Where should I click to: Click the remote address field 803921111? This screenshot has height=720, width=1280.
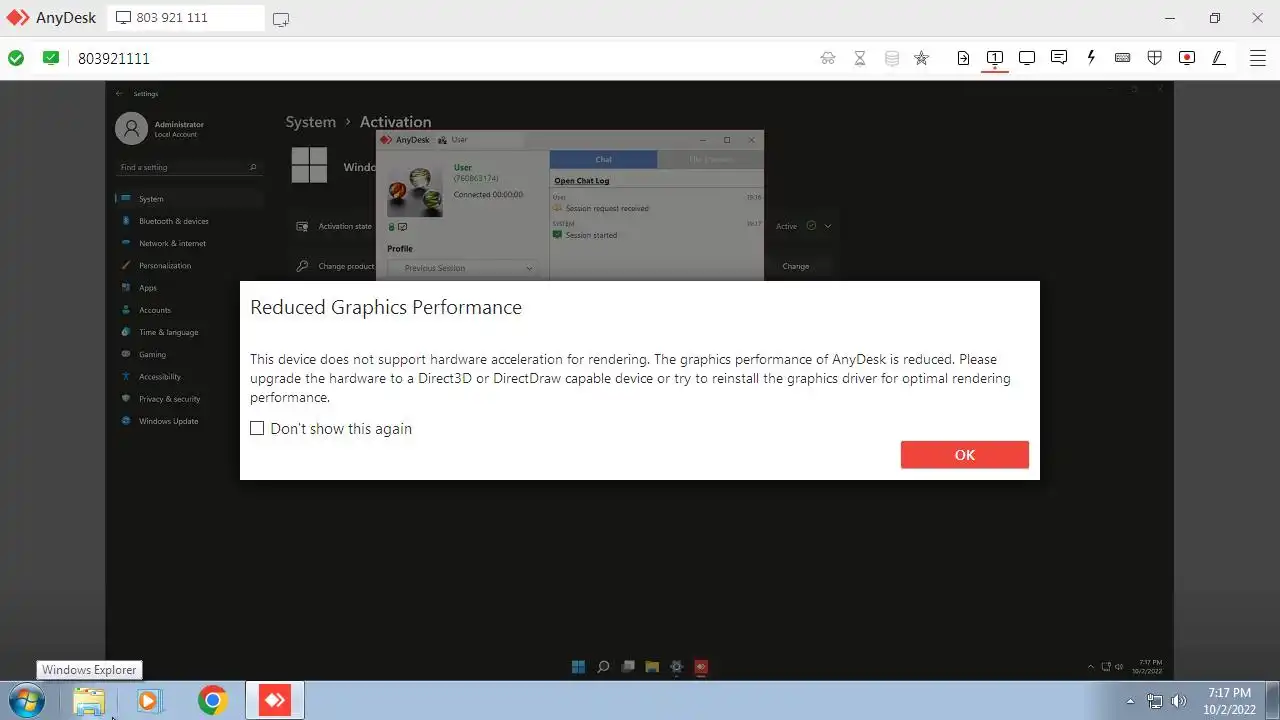click(114, 58)
